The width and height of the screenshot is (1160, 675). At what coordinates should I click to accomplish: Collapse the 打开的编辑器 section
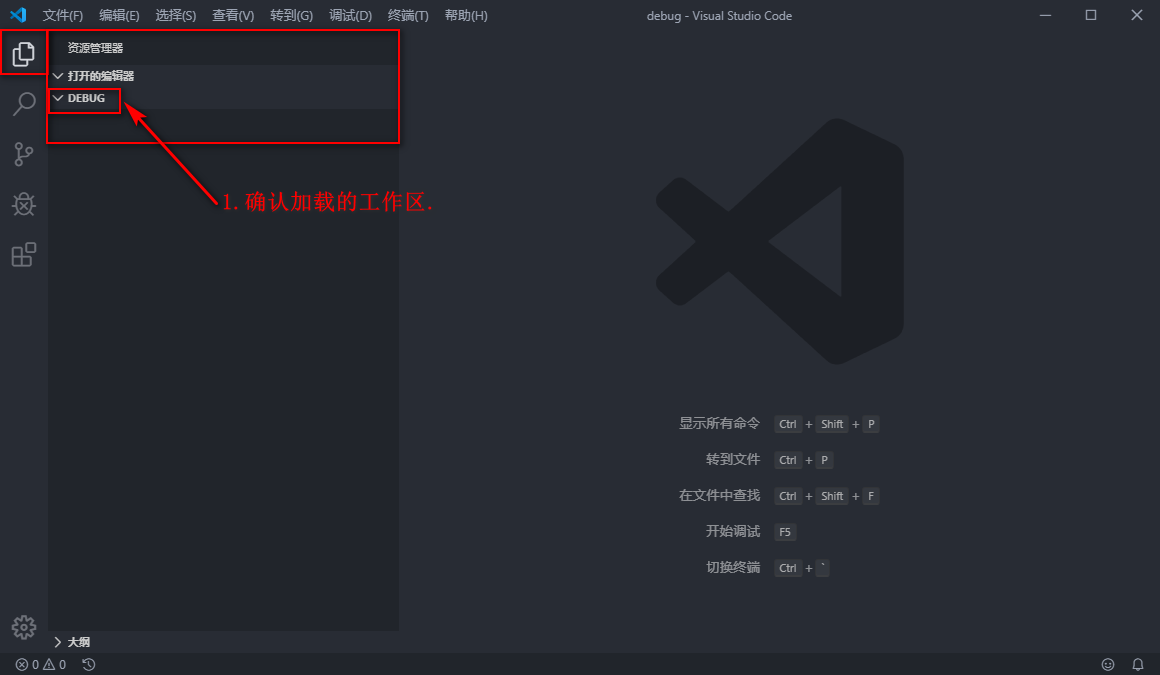tap(58, 76)
